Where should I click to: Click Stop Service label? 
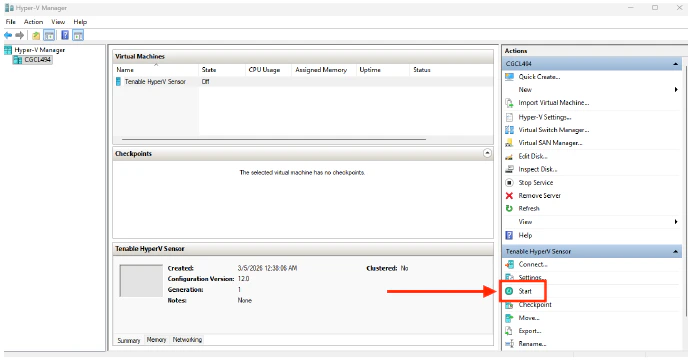click(536, 182)
